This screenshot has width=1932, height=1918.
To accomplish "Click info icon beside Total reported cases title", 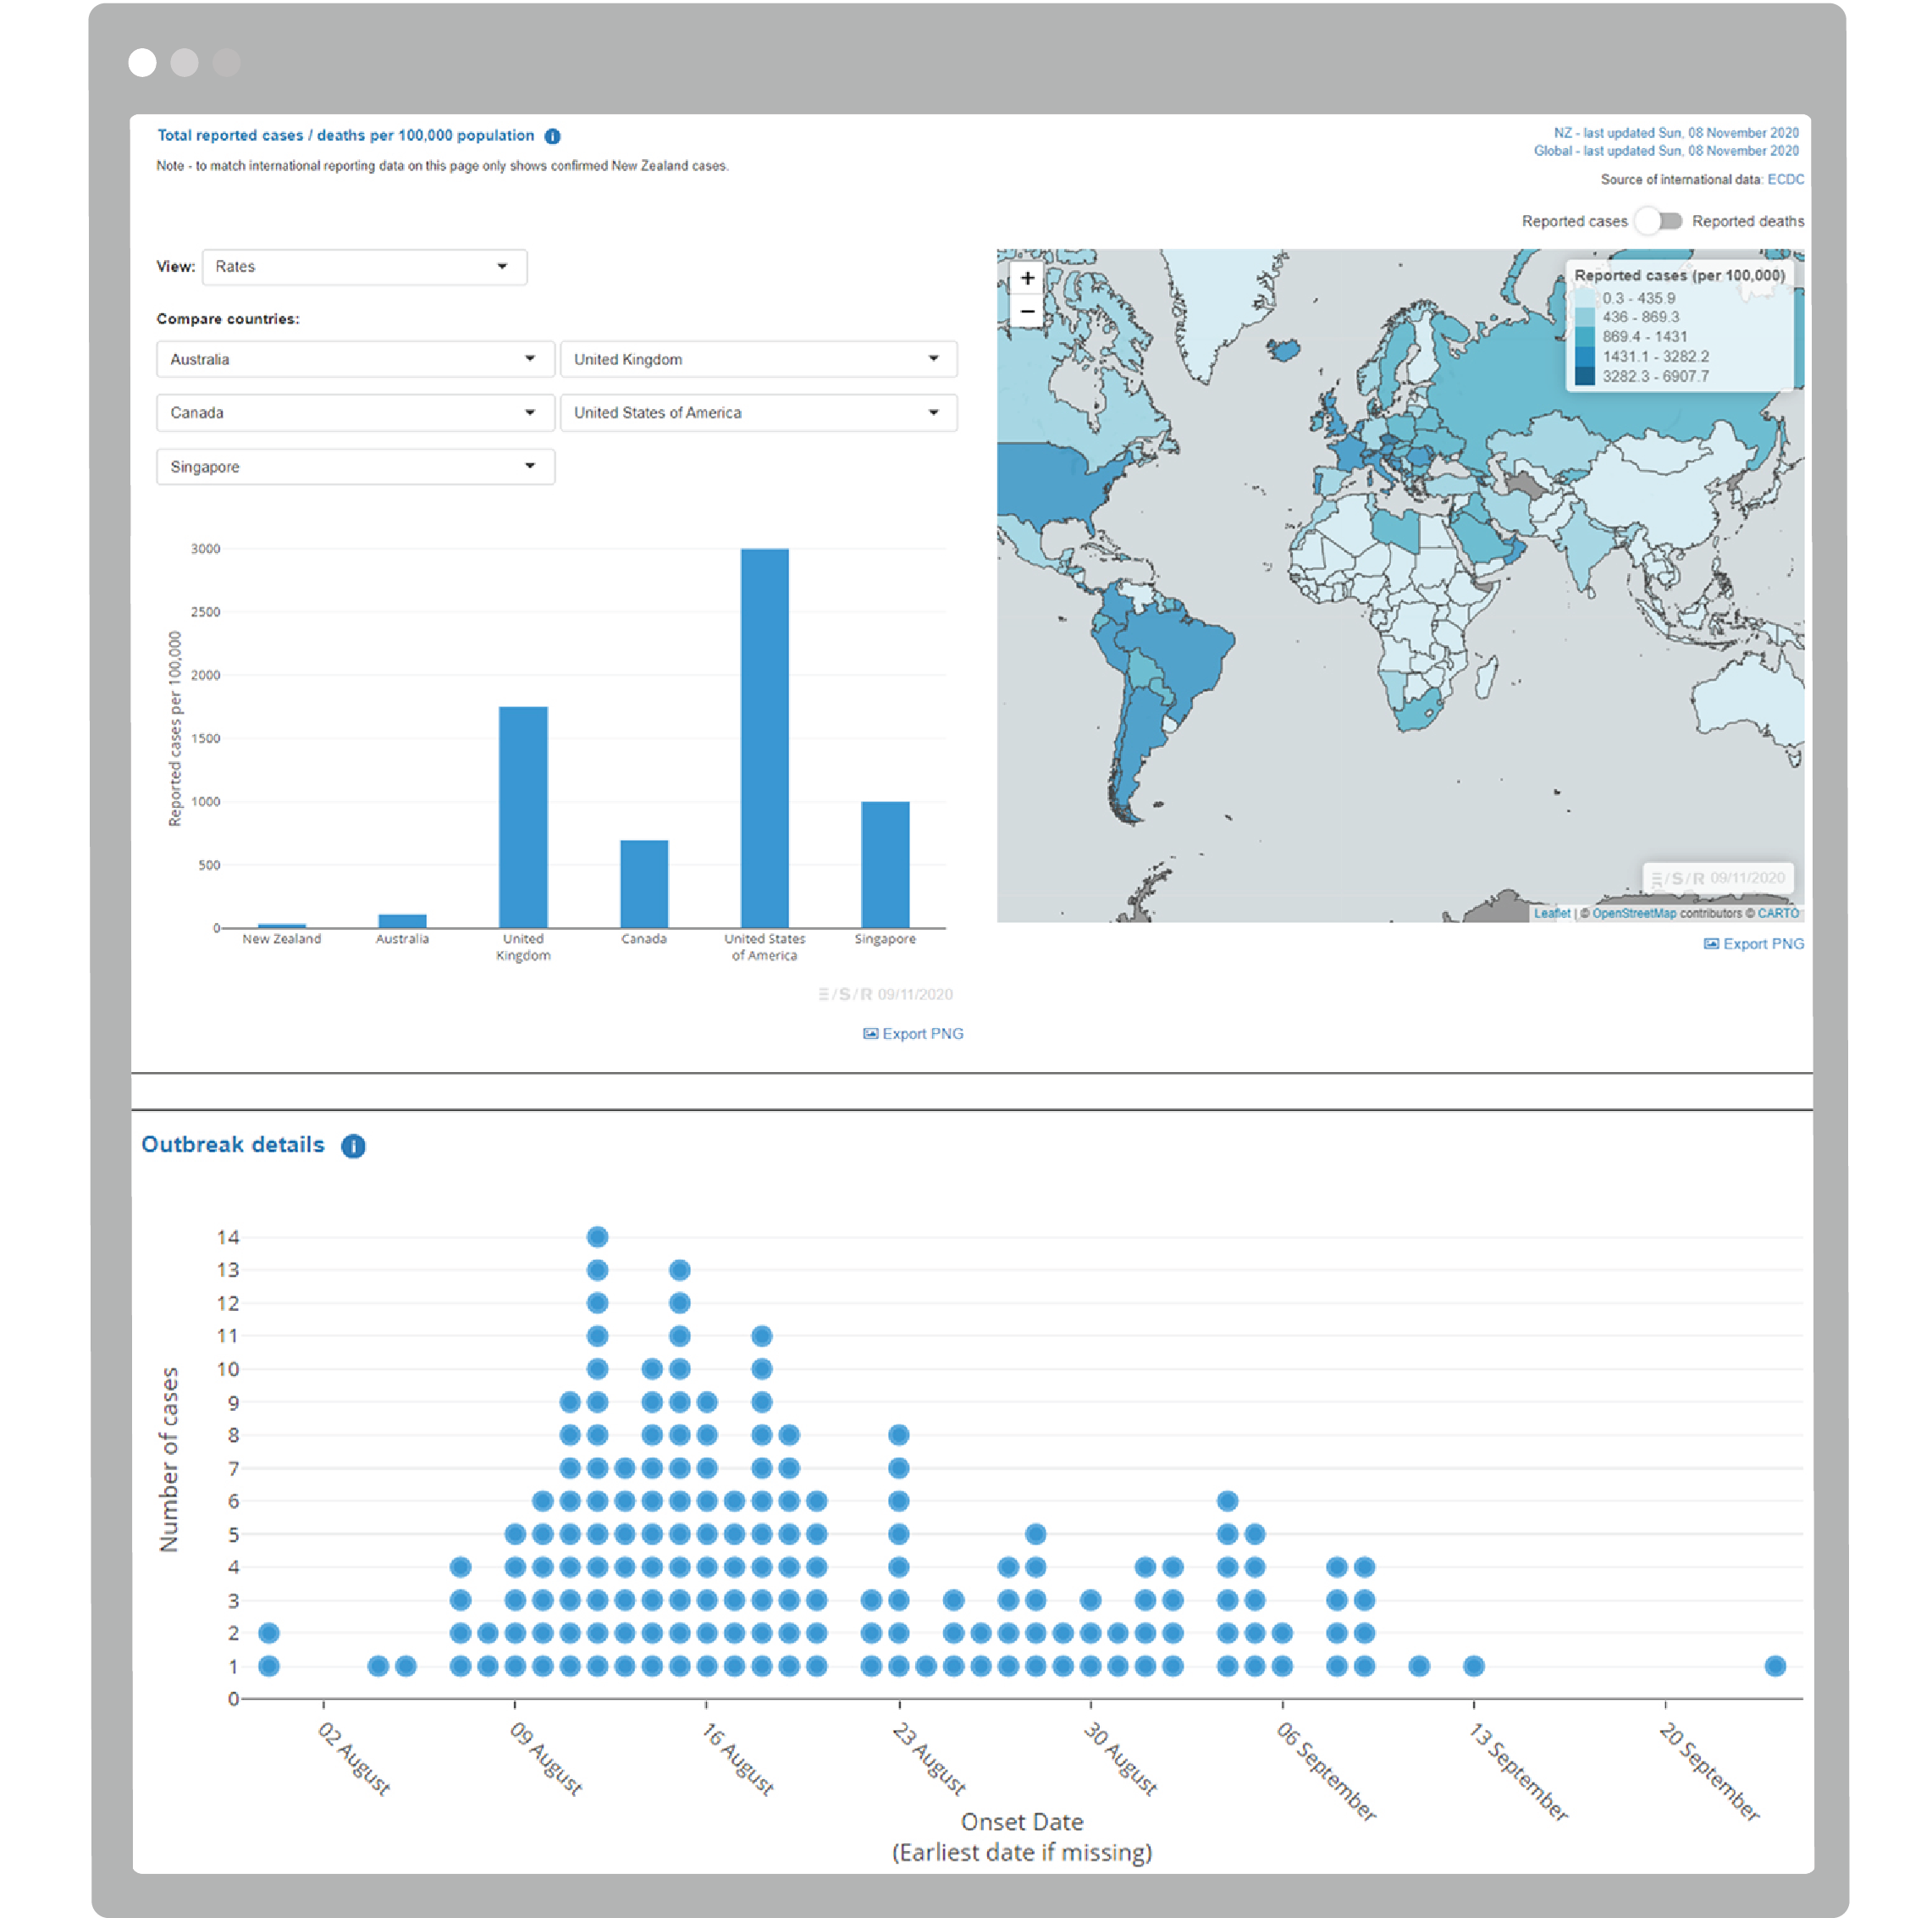I will (552, 136).
